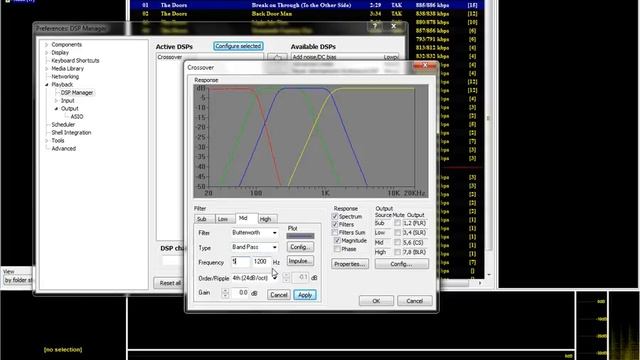
Task: Open the response Properties... dialog
Action: pyautogui.click(x=350, y=264)
